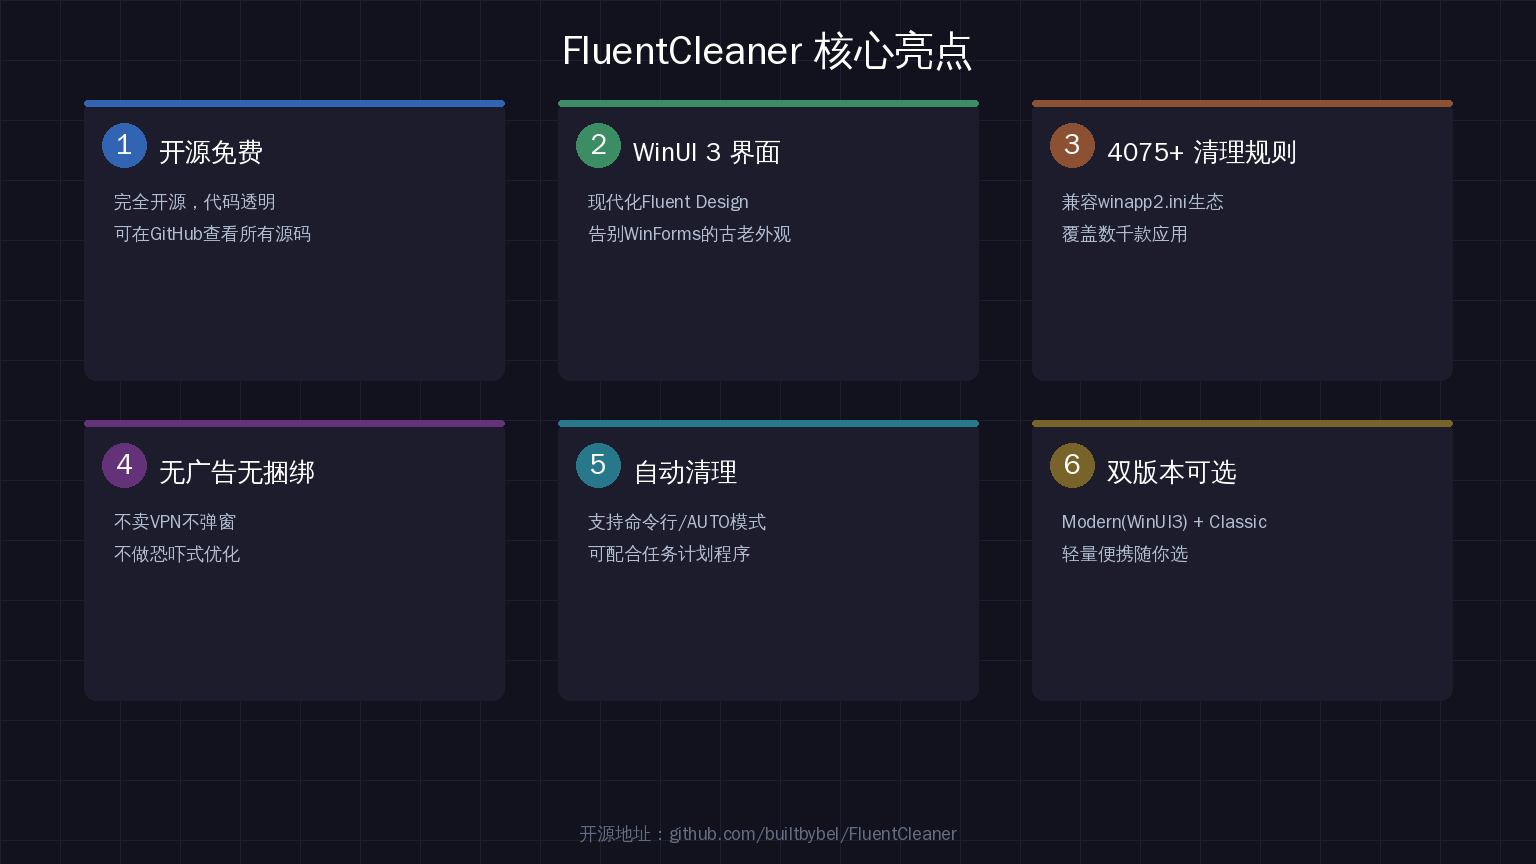Select the WinUI 3 界面 heading

pos(706,152)
